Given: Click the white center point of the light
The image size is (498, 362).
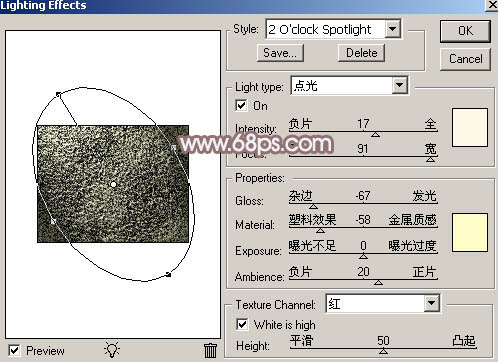Looking at the screenshot, I should click(113, 184).
